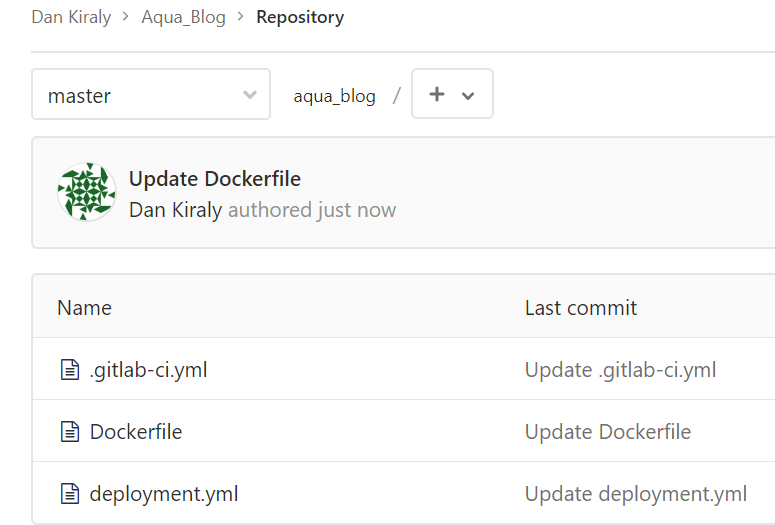
Task: Expand the branch selector chevron arrow
Action: point(250,95)
